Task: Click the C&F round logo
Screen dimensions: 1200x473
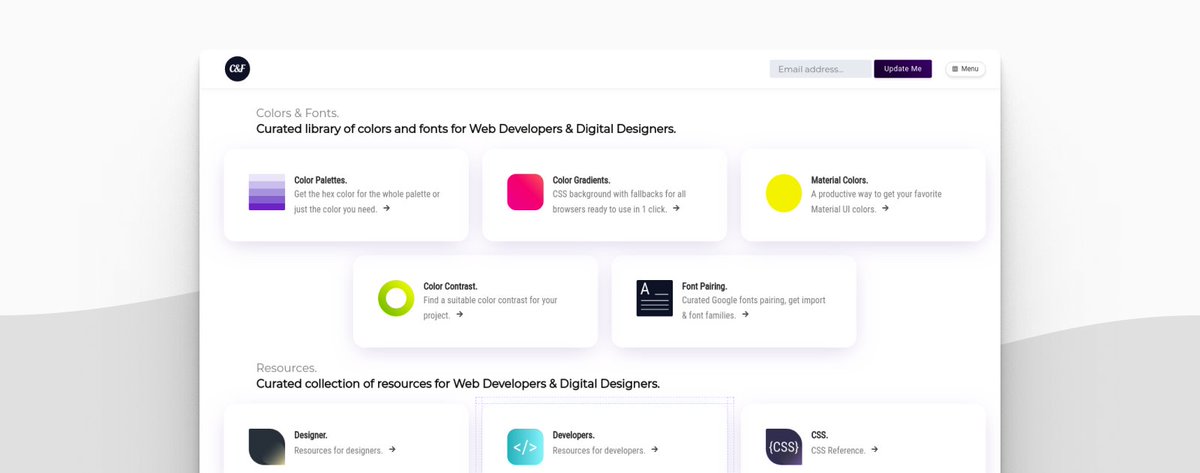Action: coord(237,69)
